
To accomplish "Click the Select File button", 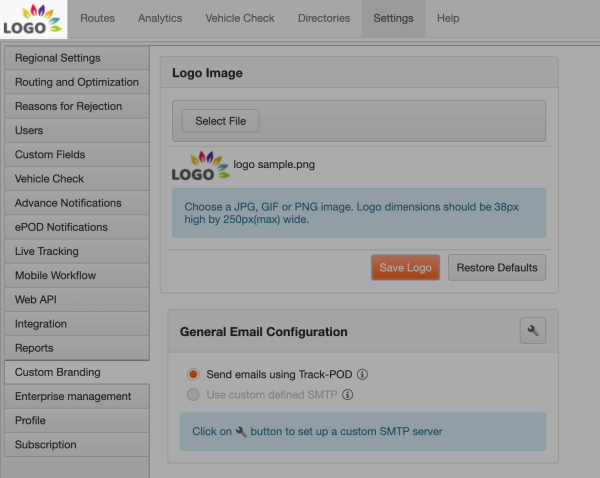I will point(220,121).
